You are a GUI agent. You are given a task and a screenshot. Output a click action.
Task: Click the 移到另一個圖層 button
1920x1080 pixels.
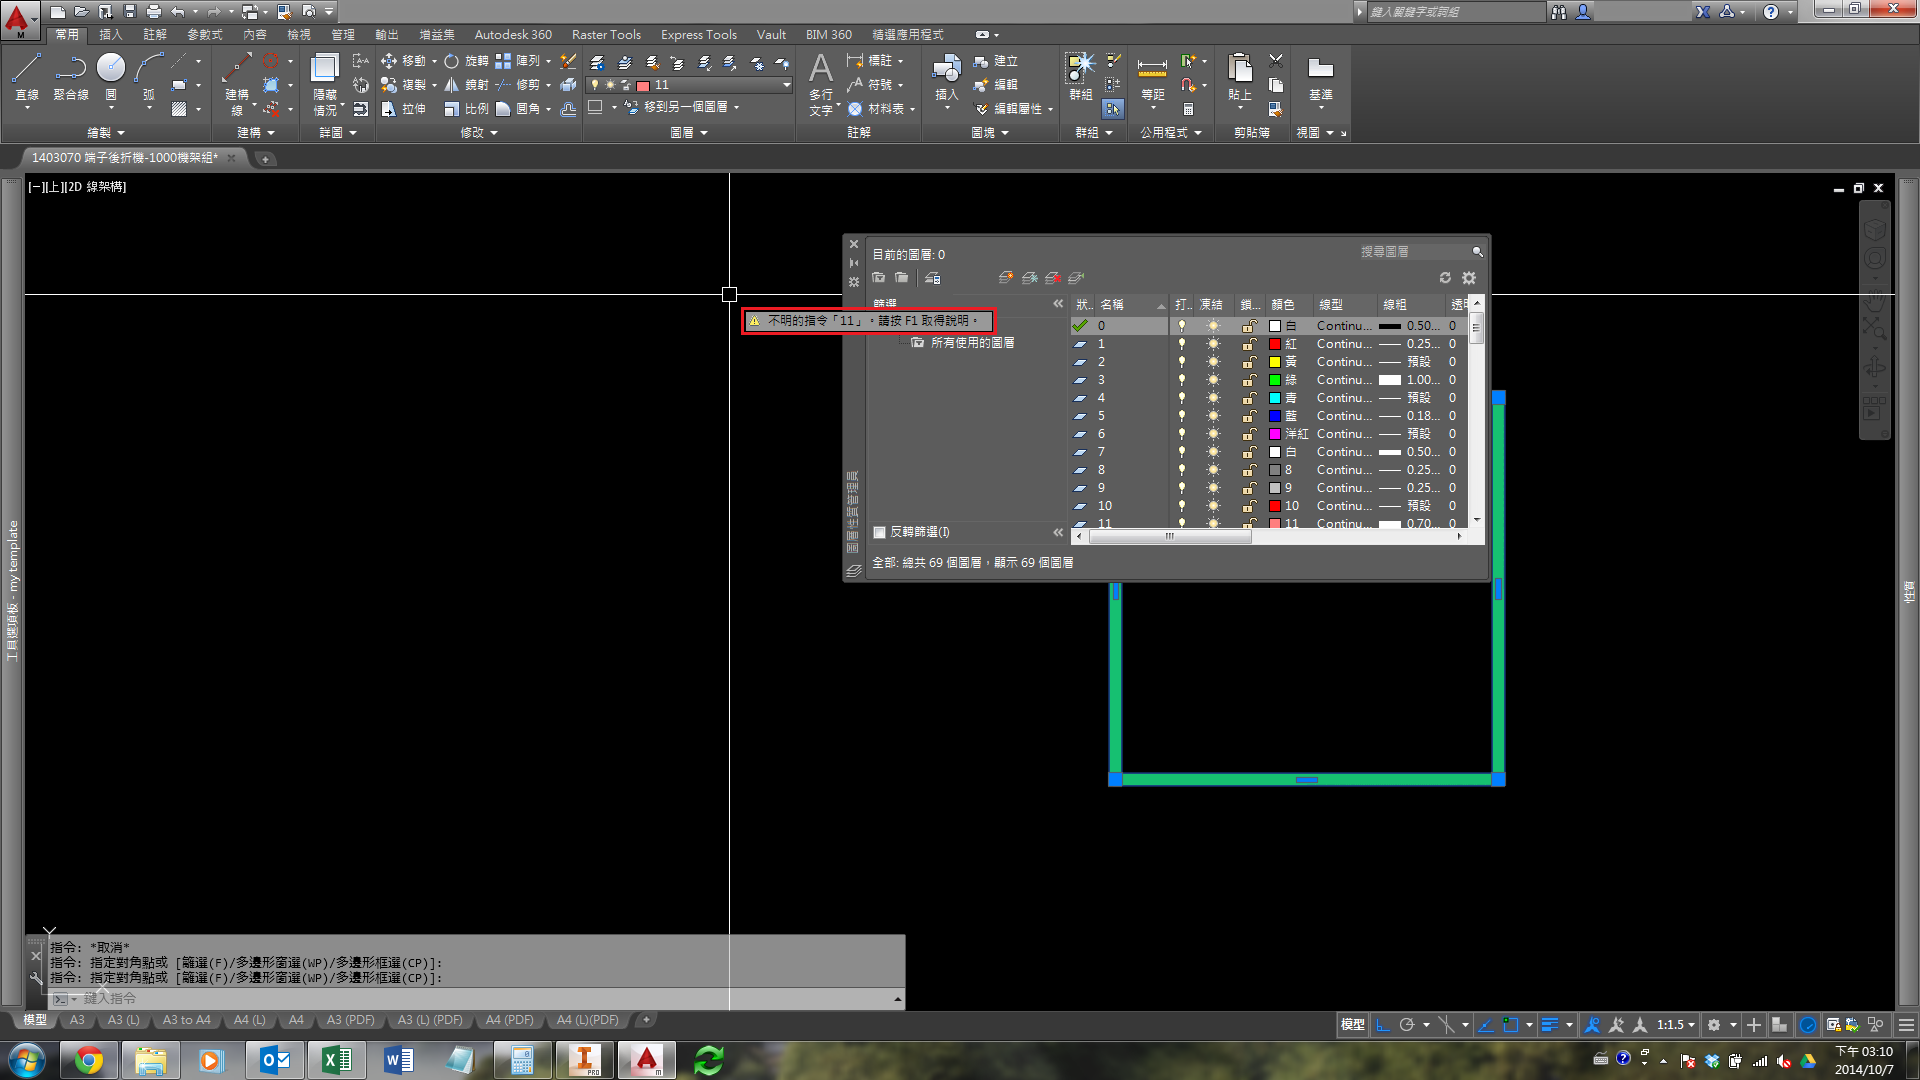(x=676, y=107)
